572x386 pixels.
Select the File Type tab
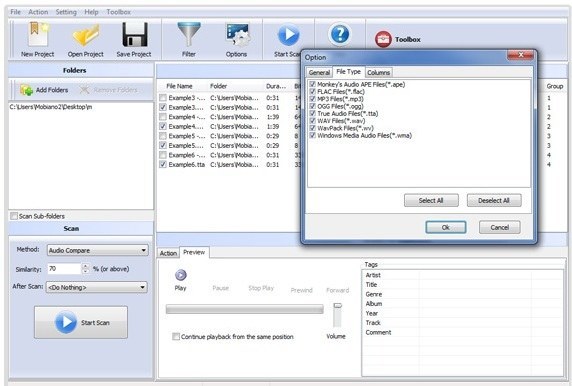click(x=348, y=72)
